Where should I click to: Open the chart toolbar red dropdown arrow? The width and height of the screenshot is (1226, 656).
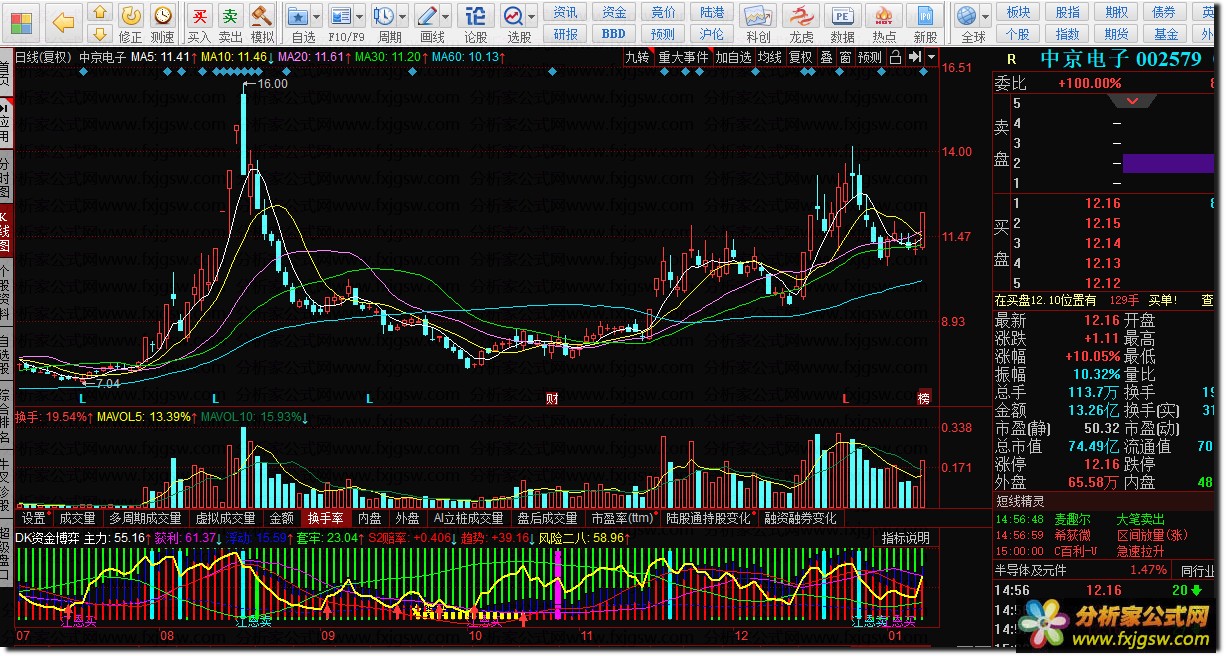932,58
